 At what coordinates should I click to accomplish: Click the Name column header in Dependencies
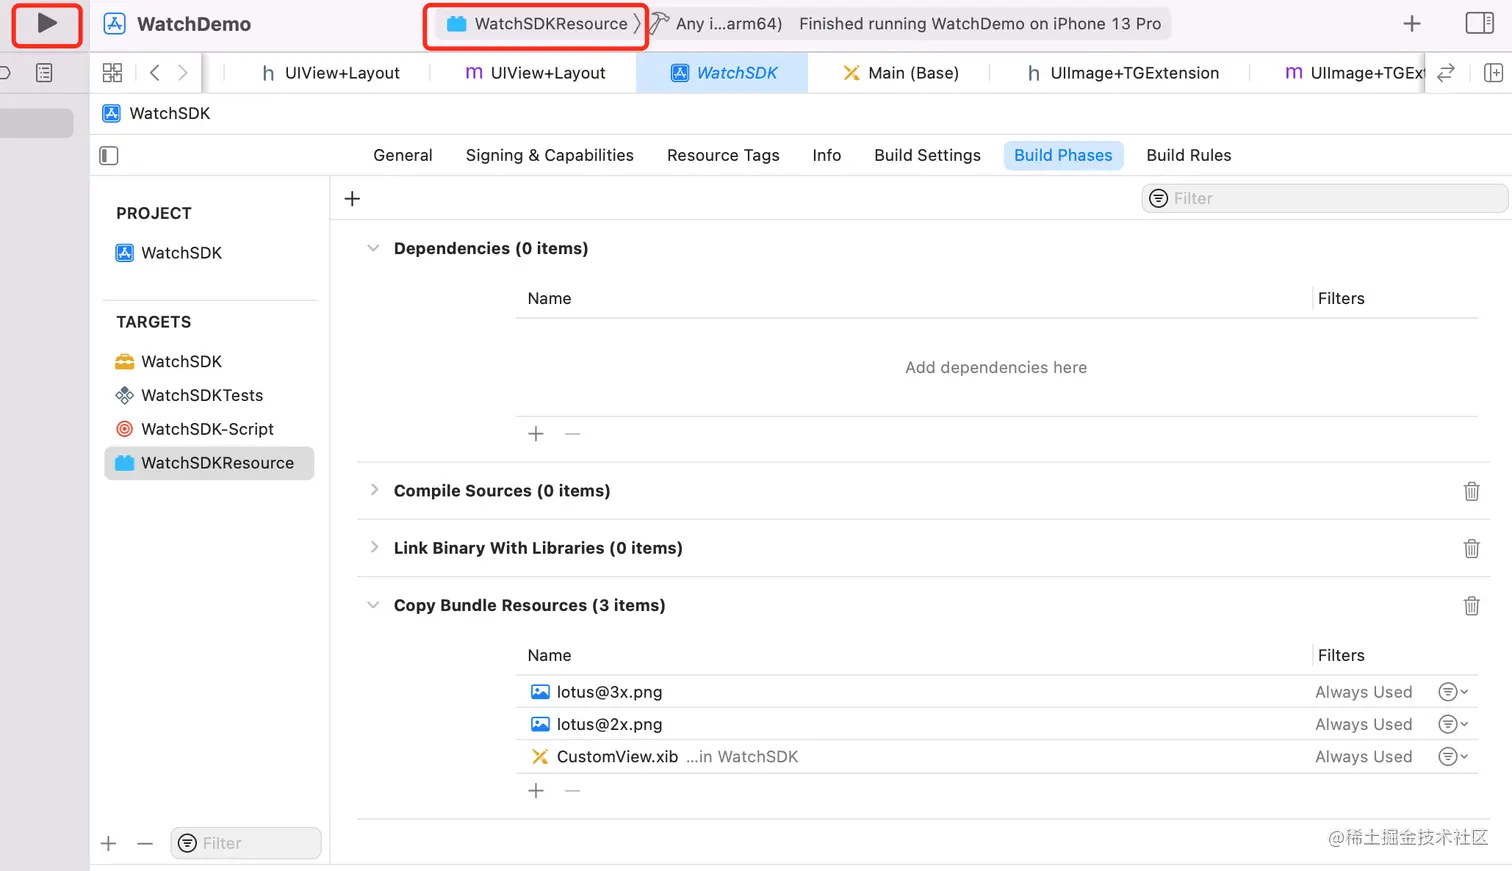[x=550, y=298]
